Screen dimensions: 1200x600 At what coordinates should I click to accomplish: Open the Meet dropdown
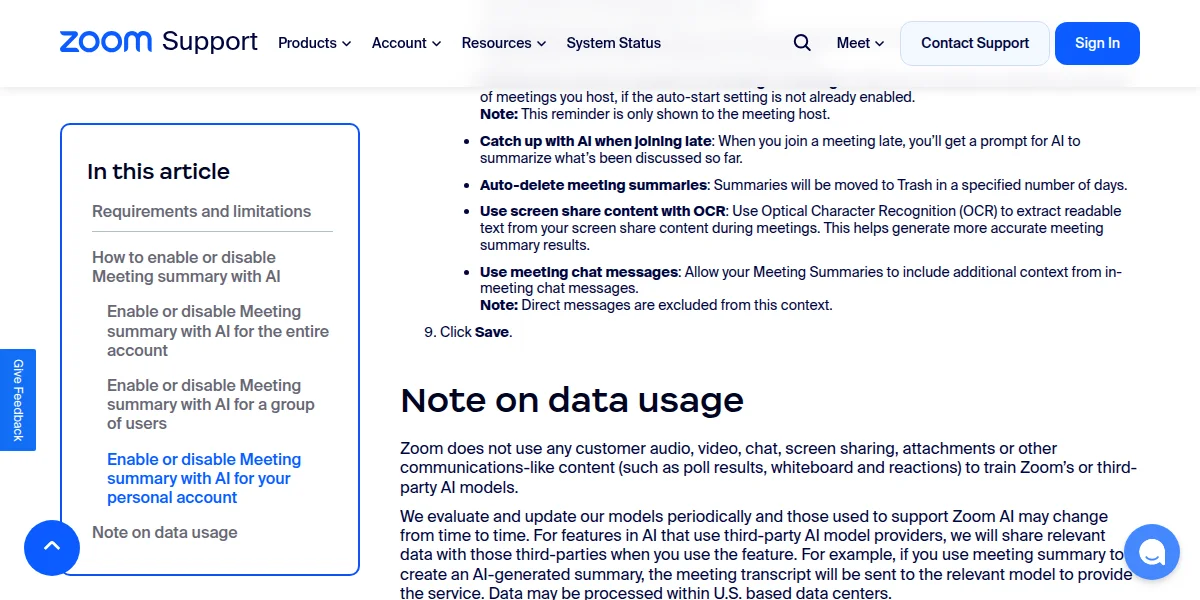point(860,43)
